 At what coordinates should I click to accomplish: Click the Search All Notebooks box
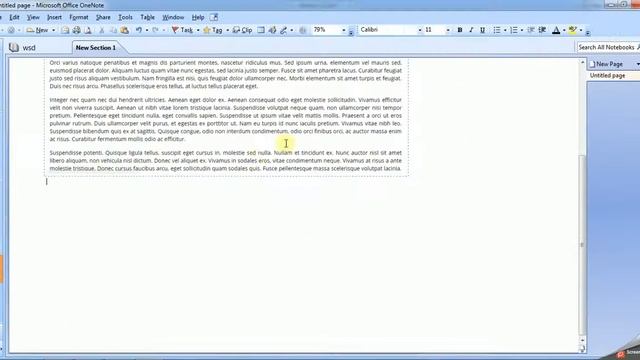[x=608, y=47]
